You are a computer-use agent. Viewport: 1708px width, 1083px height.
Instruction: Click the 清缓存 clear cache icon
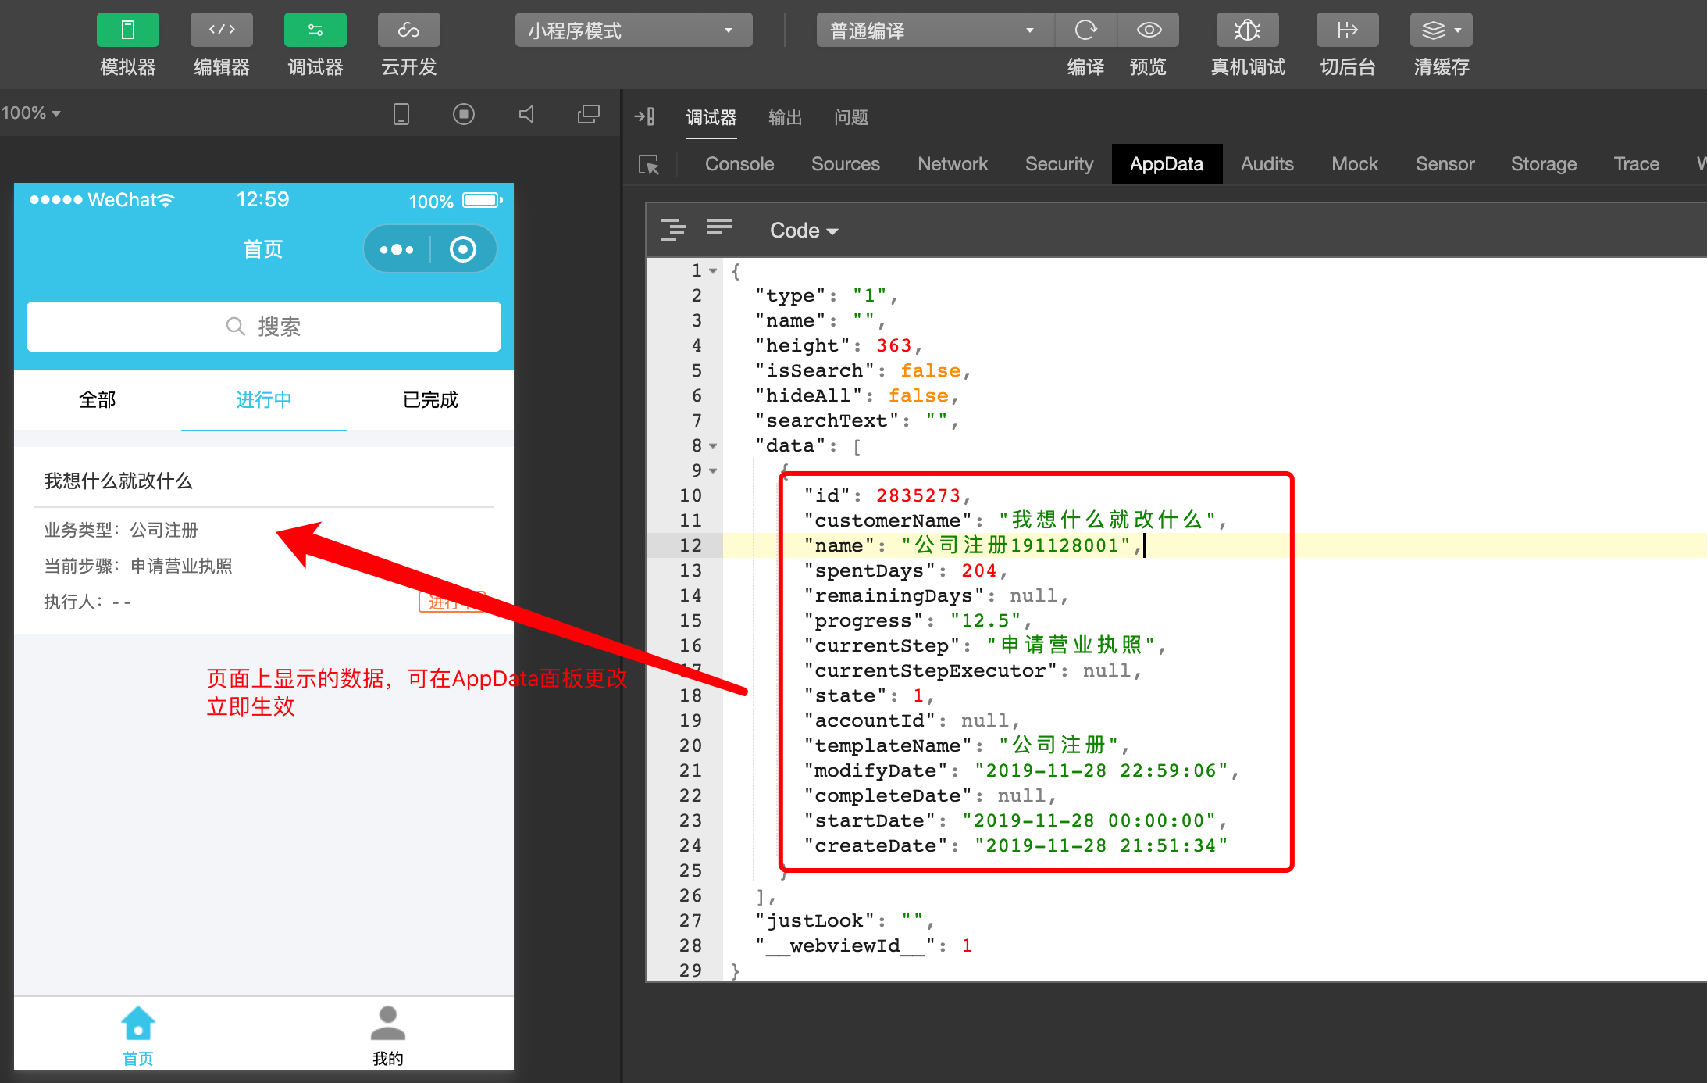tap(1441, 30)
